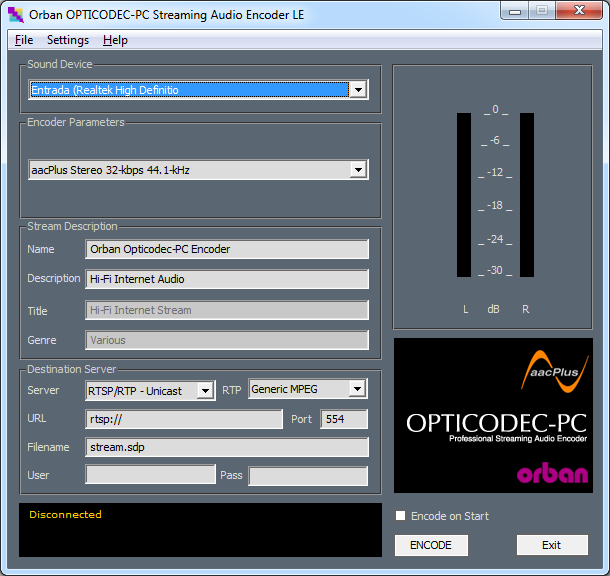Open the Server type RTSP/RTP dropdown
The width and height of the screenshot is (610, 576).
(x=205, y=390)
